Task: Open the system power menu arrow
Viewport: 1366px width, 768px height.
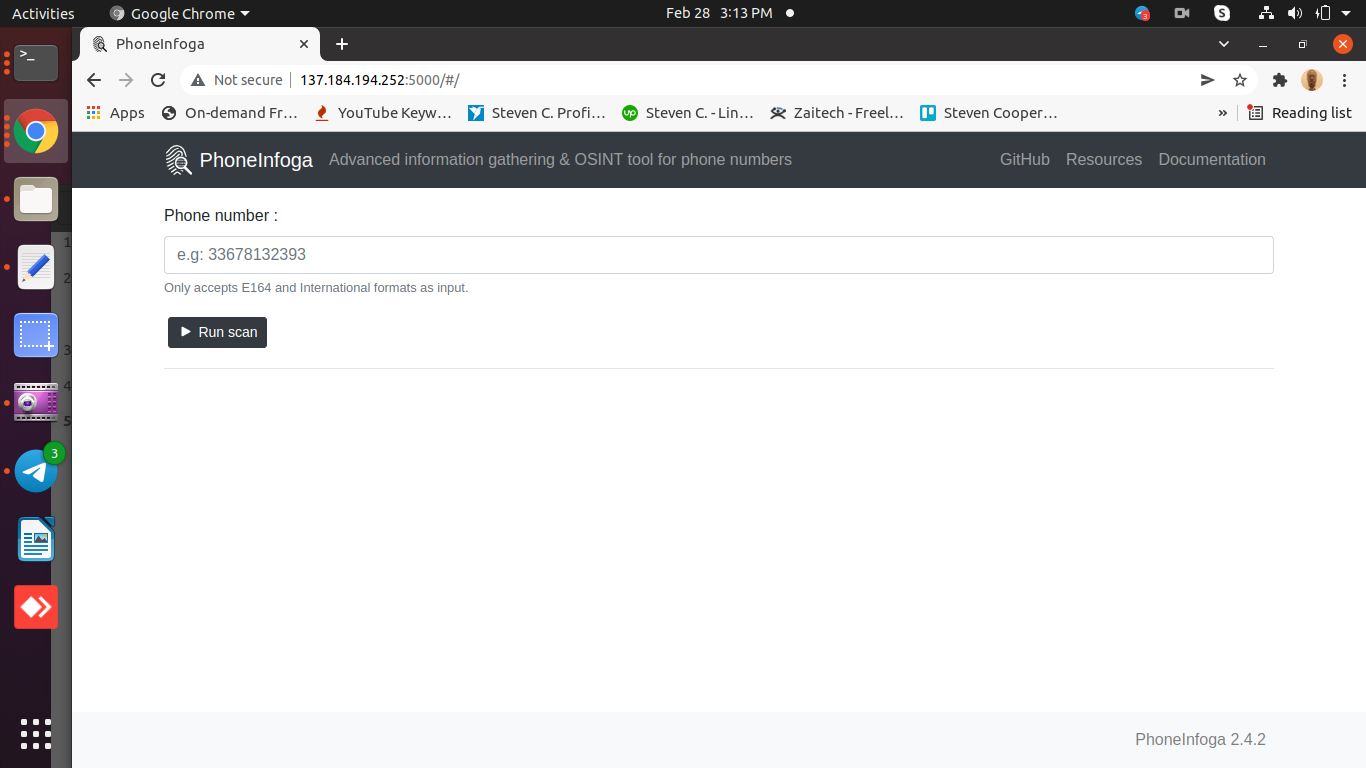Action: point(1348,13)
